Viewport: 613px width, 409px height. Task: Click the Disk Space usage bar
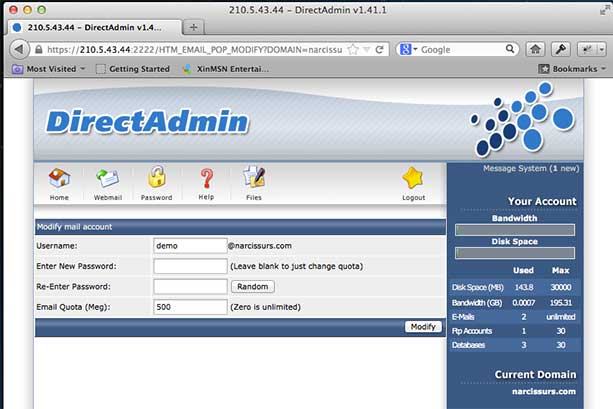(x=515, y=253)
